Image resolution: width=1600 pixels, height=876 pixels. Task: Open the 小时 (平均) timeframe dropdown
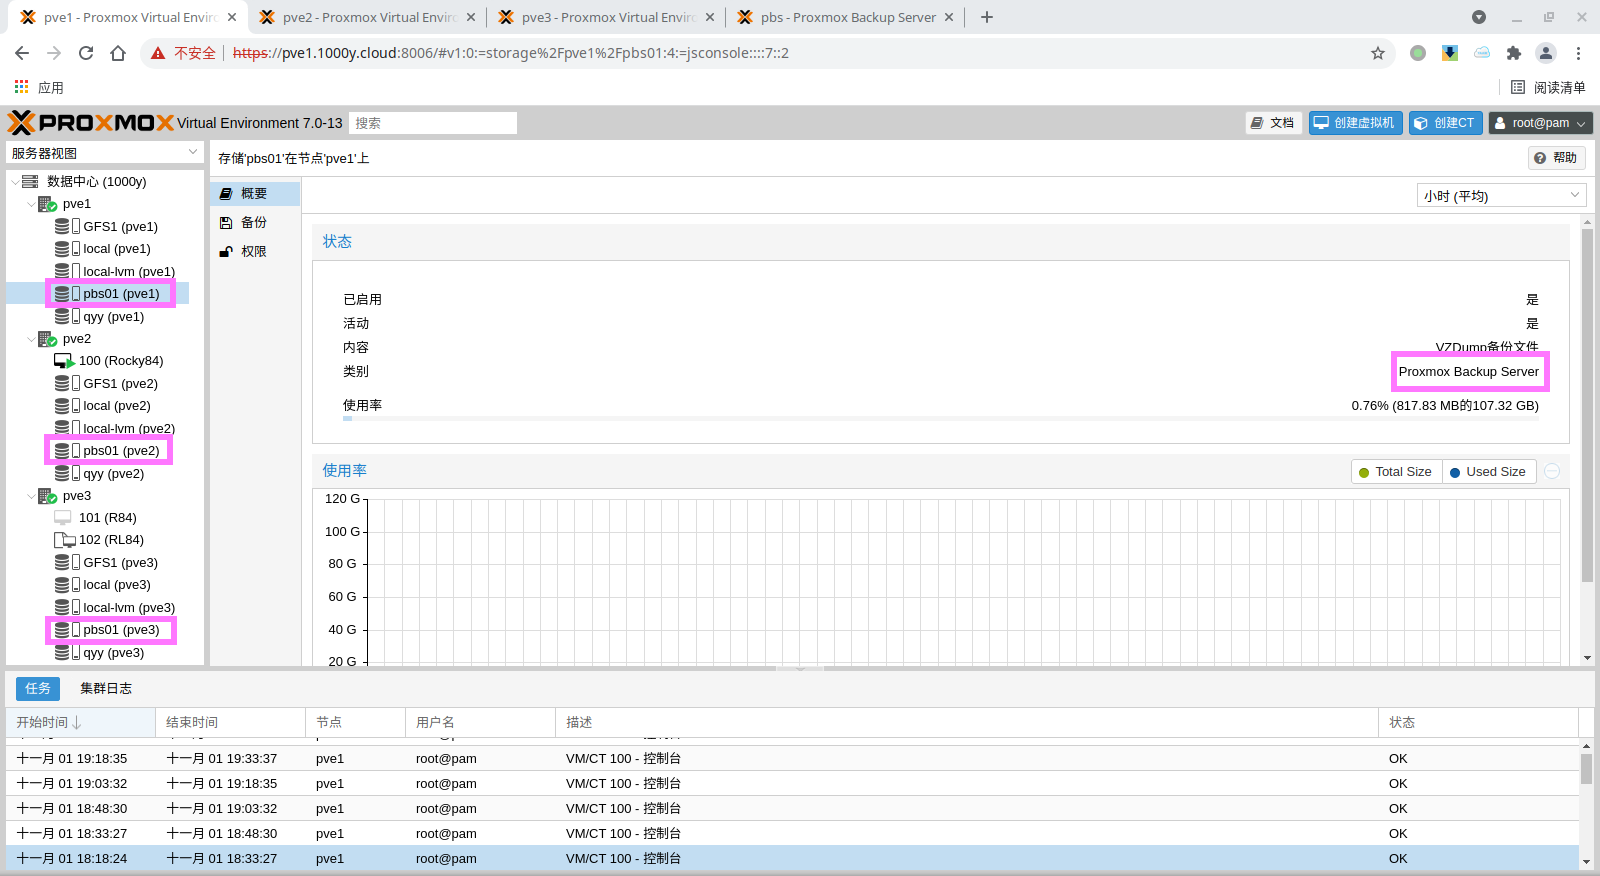[x=1501, y=196]
